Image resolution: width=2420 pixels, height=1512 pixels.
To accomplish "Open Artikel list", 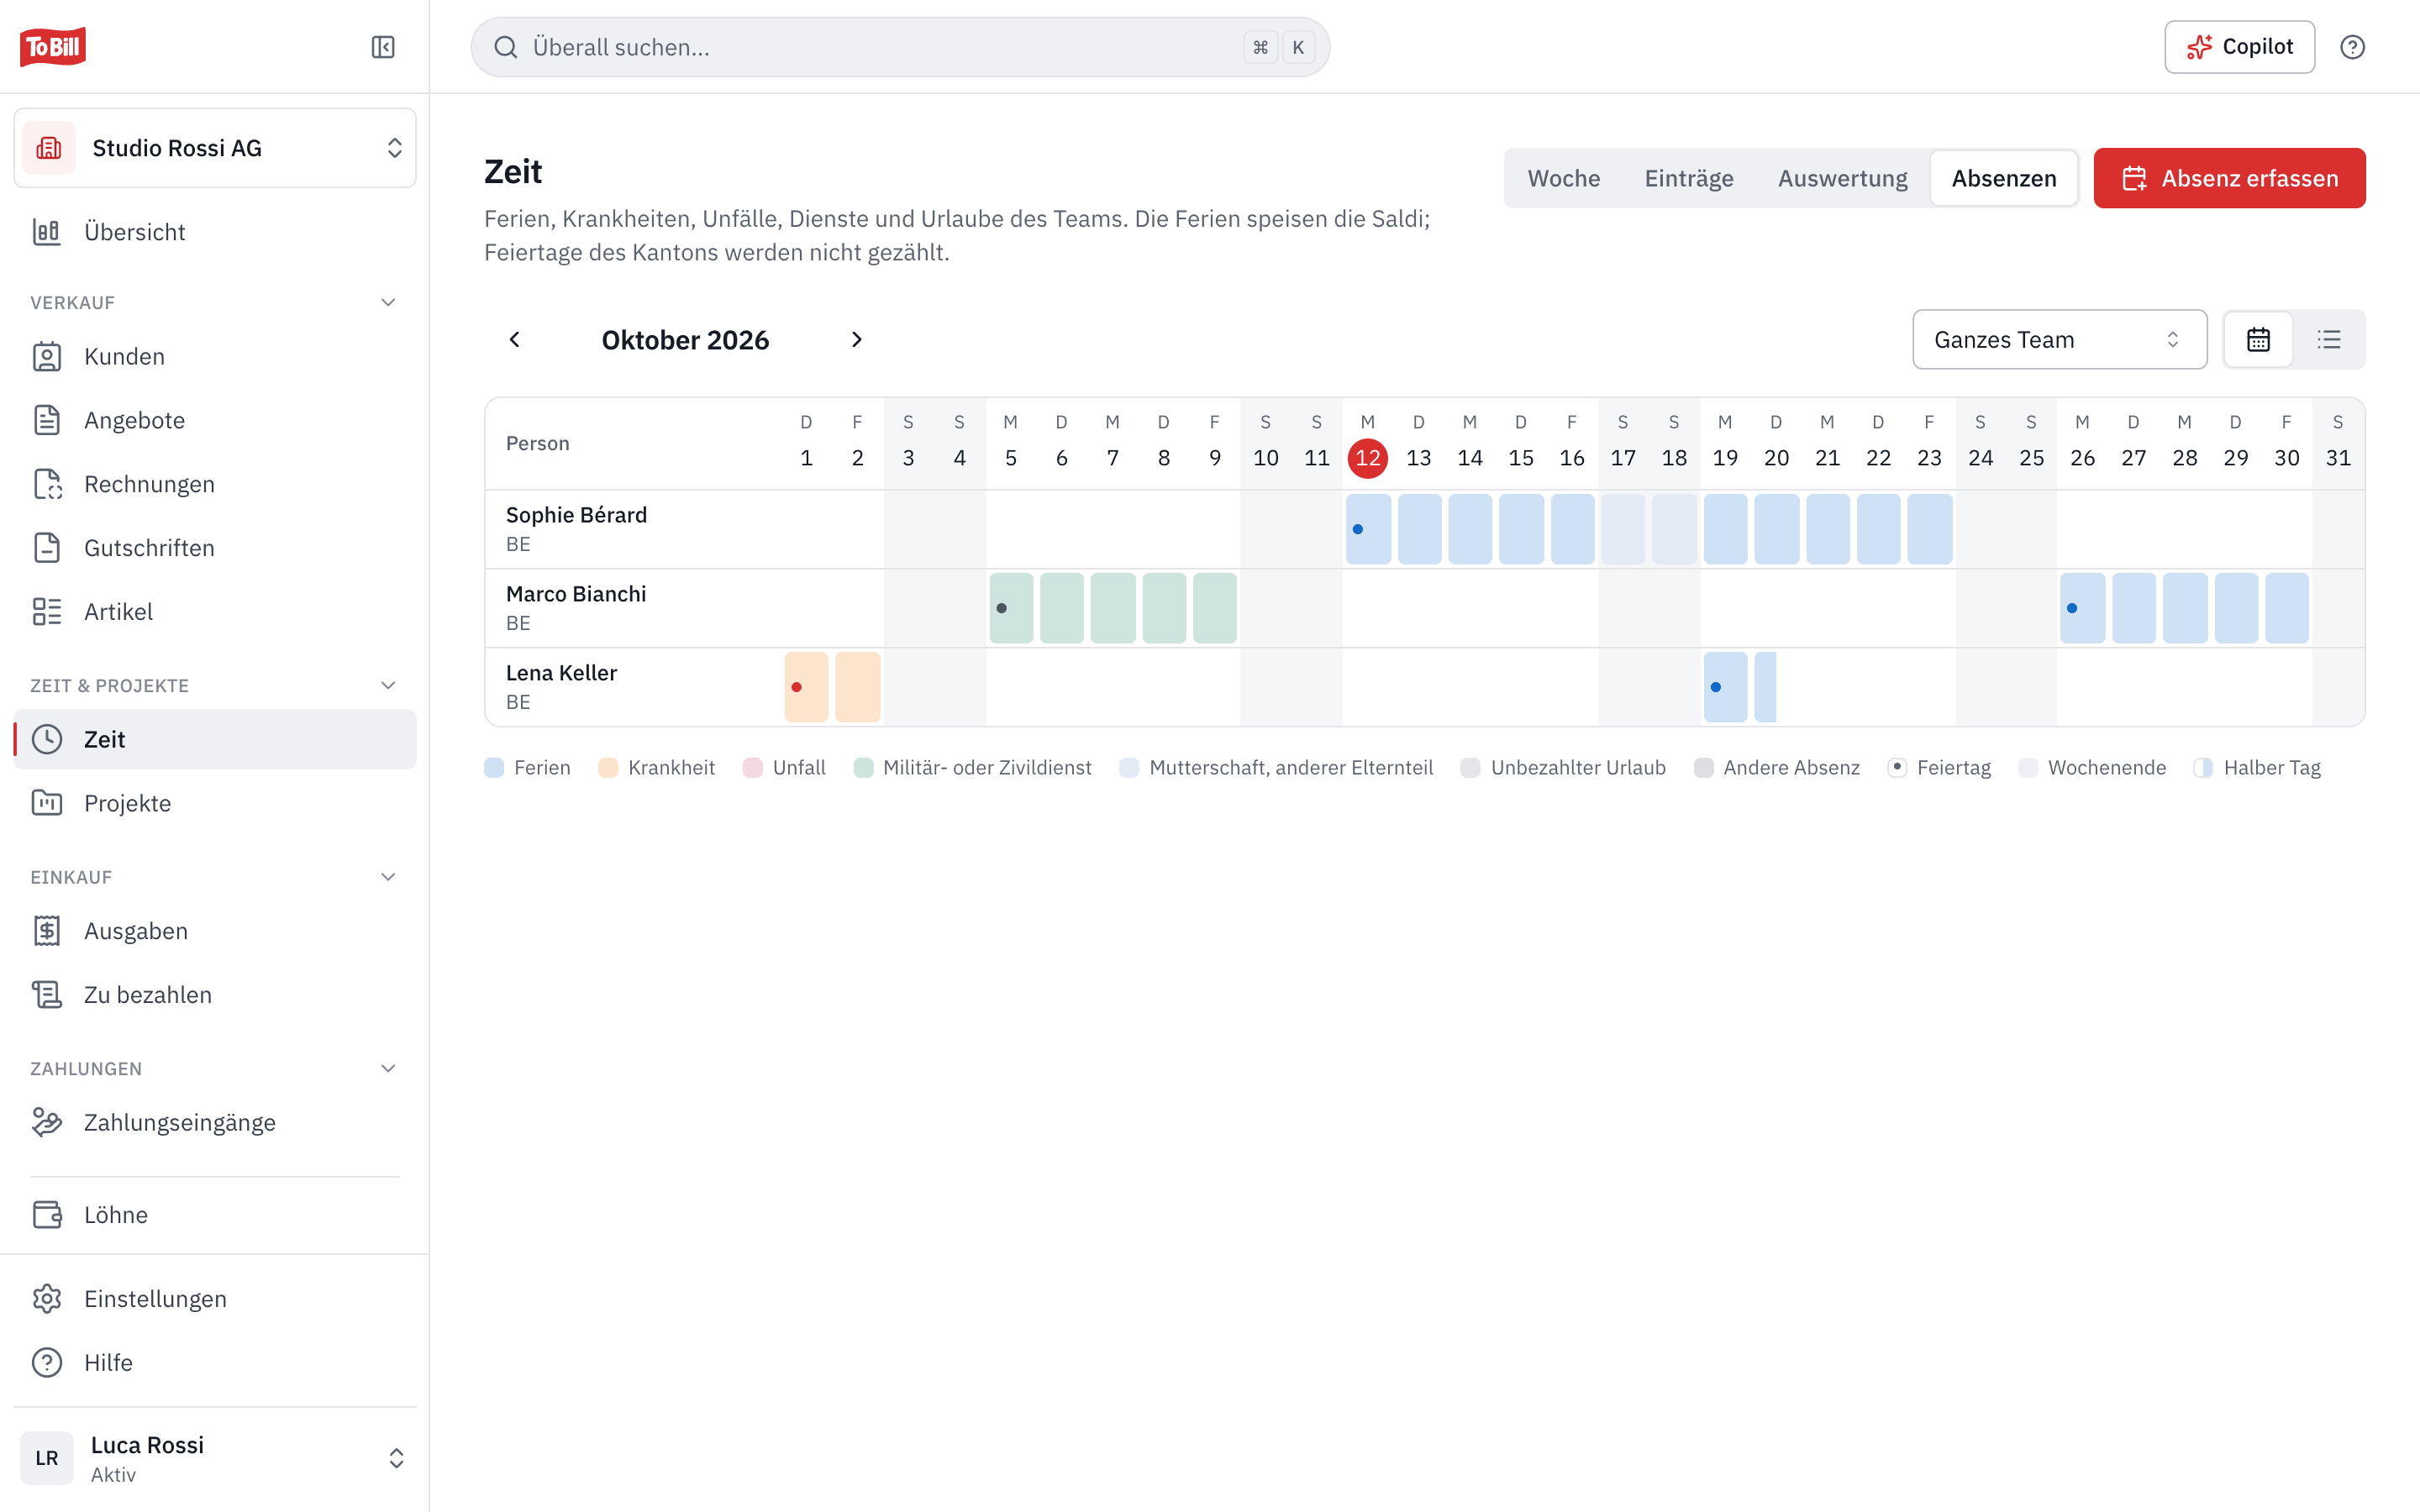I will pyautogui.click(x=215, y=612).
